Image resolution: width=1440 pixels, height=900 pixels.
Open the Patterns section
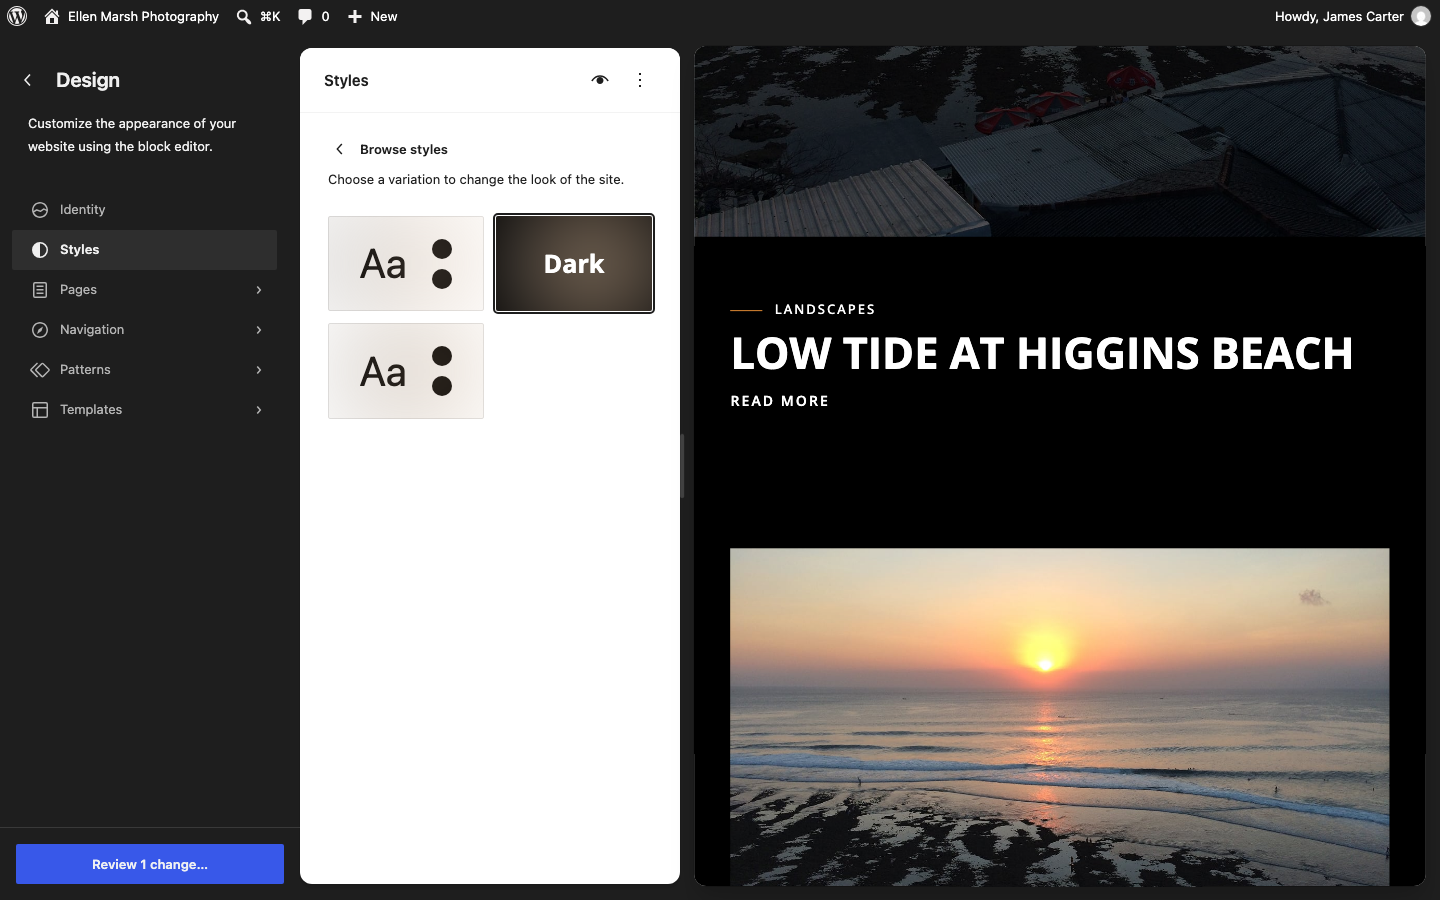click(x=144, y=370)
